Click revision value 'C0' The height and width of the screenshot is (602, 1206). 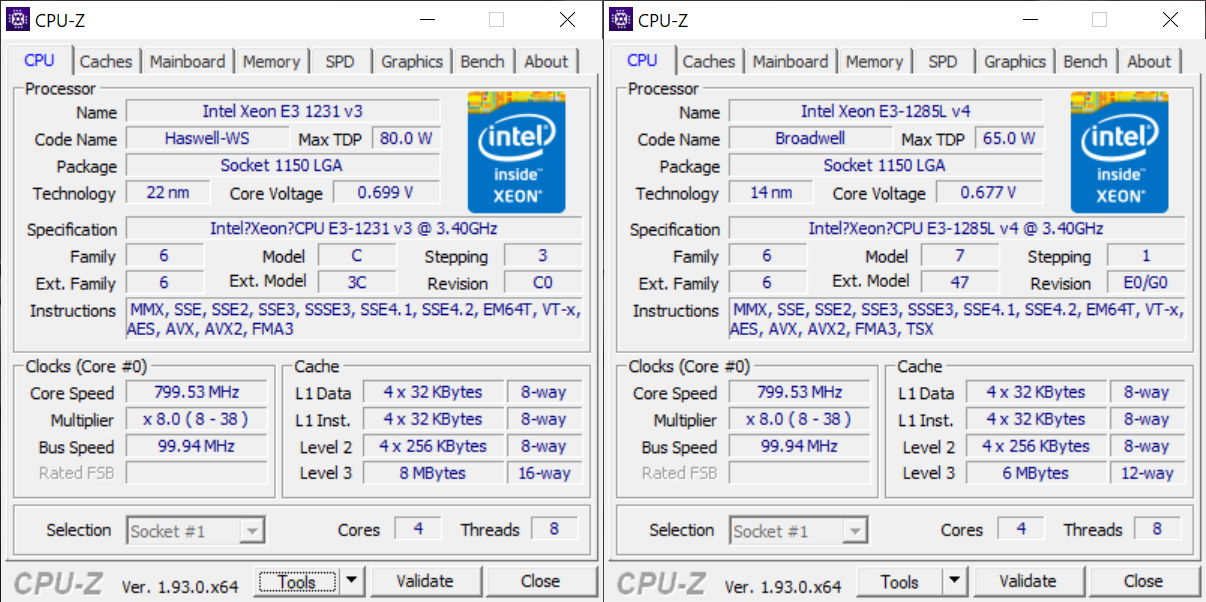(543, 283)
